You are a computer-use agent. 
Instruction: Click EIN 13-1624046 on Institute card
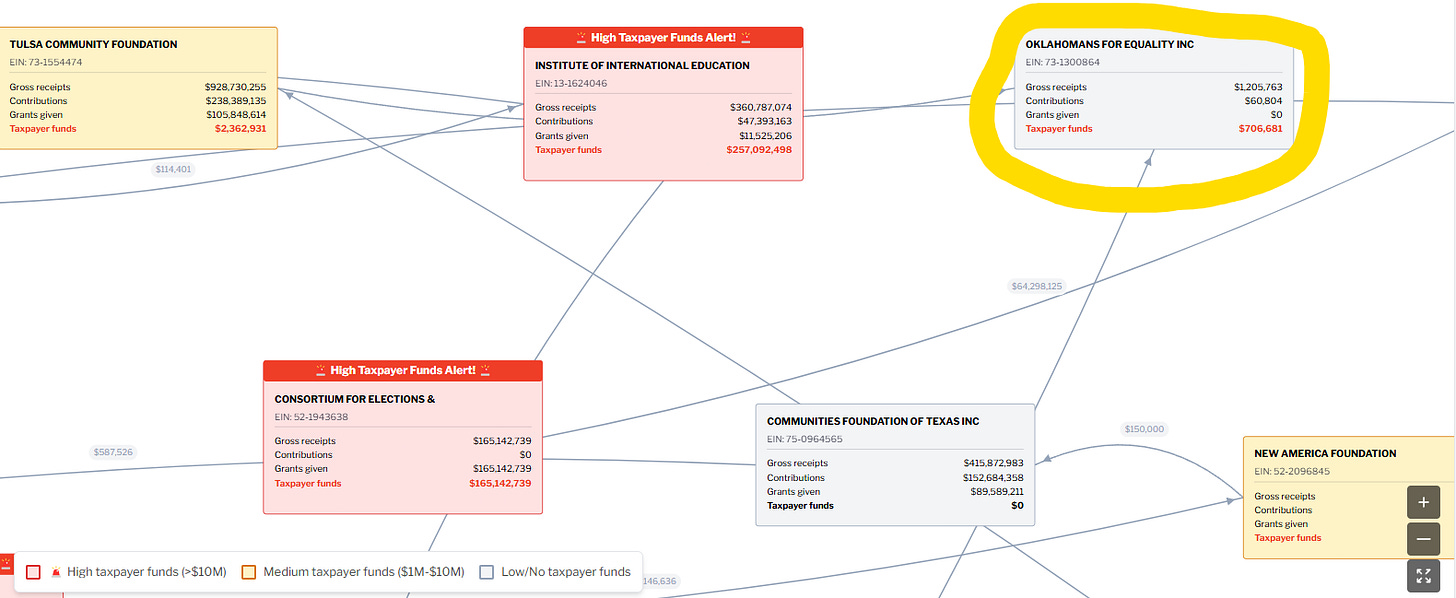pos(571,83)
